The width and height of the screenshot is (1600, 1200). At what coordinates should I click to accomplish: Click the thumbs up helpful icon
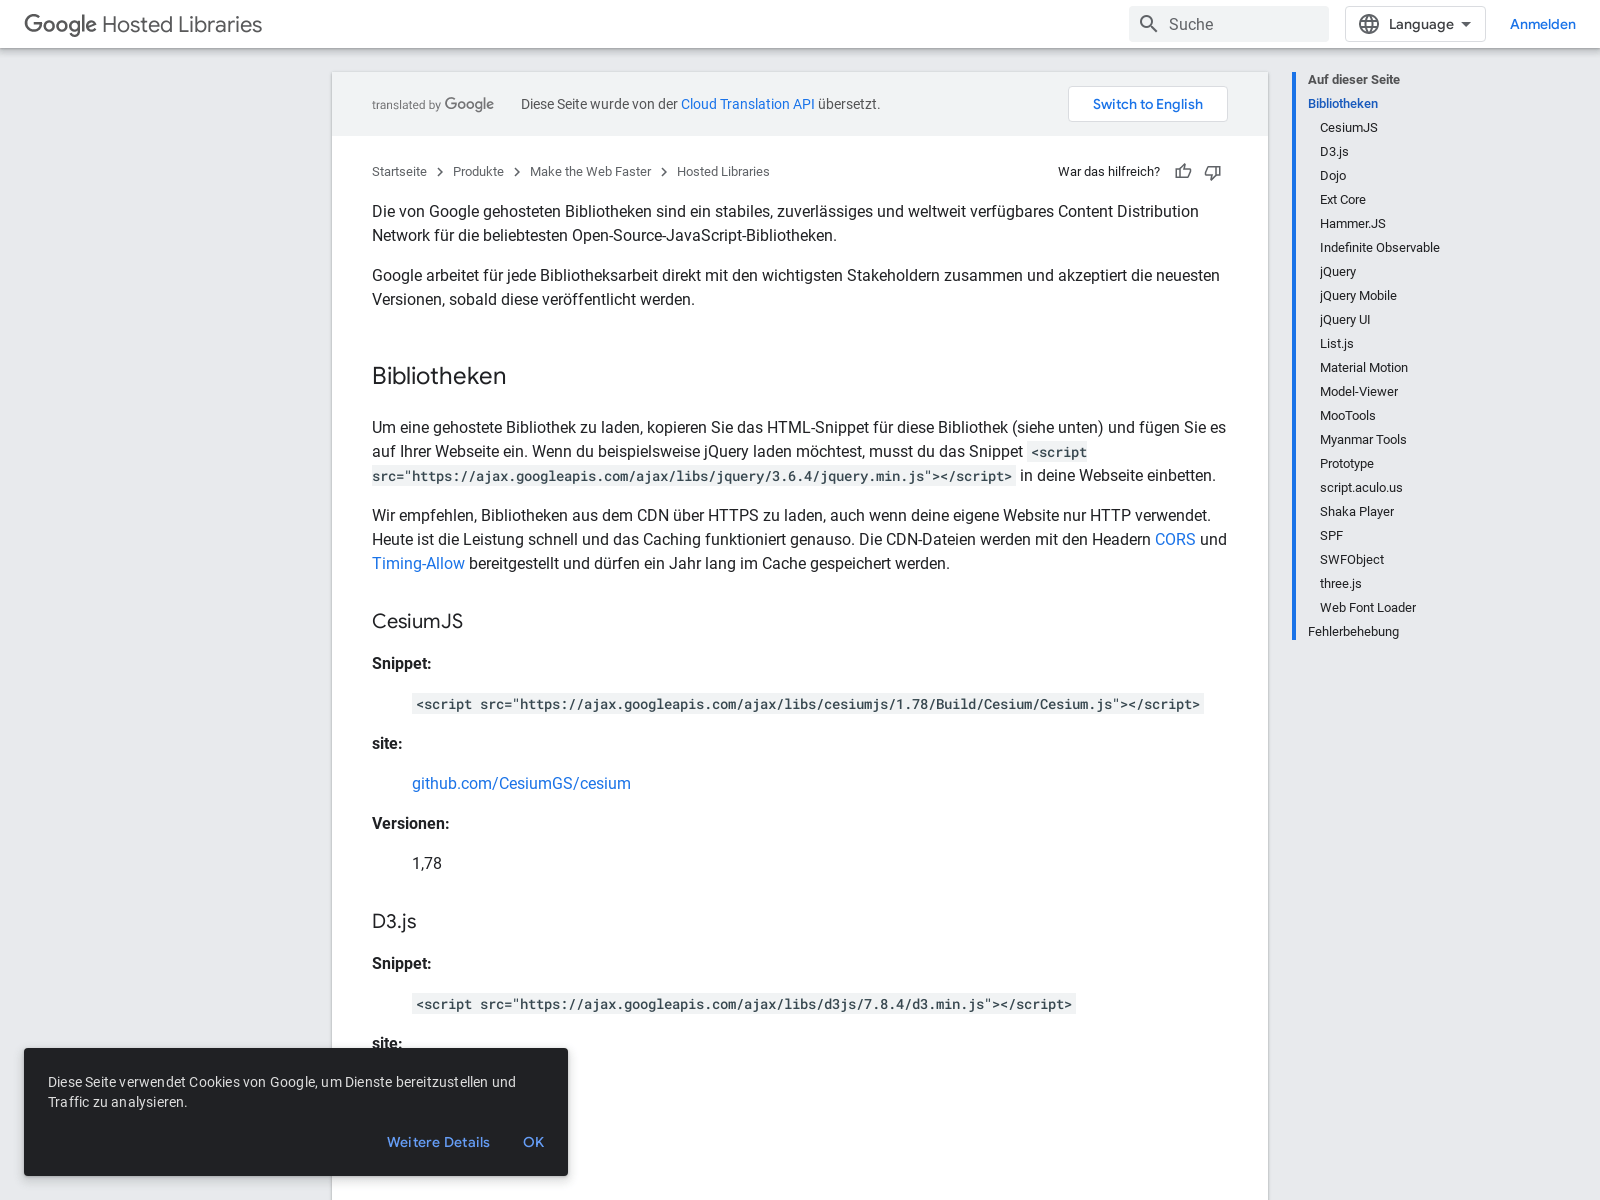click(1183, 172)
